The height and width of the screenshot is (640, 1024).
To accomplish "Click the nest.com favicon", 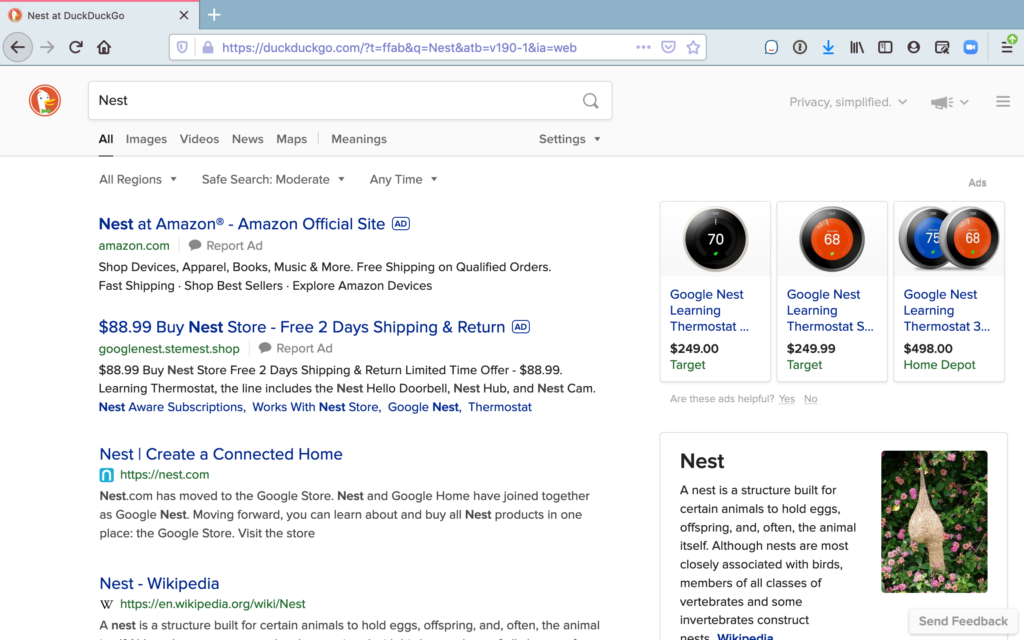I will pos(106,475).
